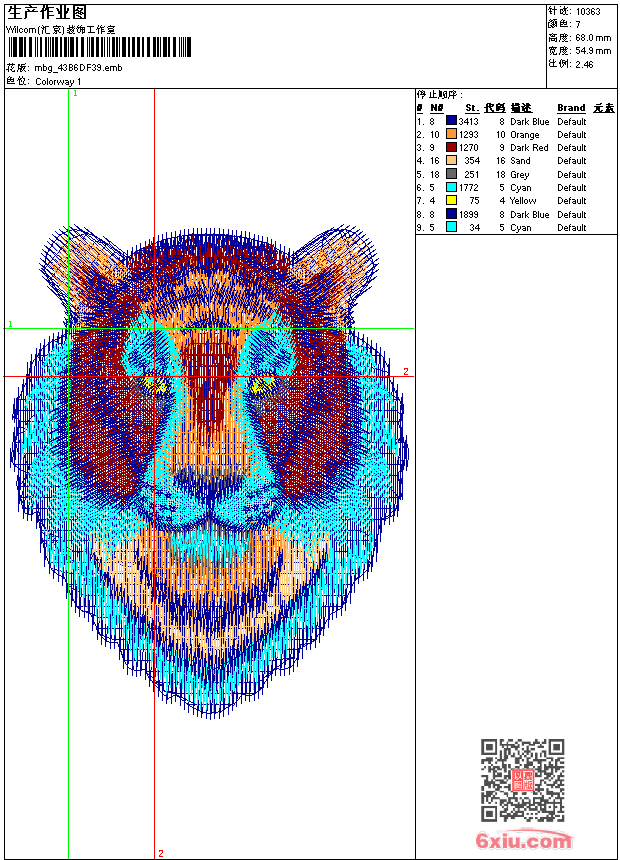The image size is (620, 860).
Task: Select the Dark Red color swatch
Action: tap(451, 147)
